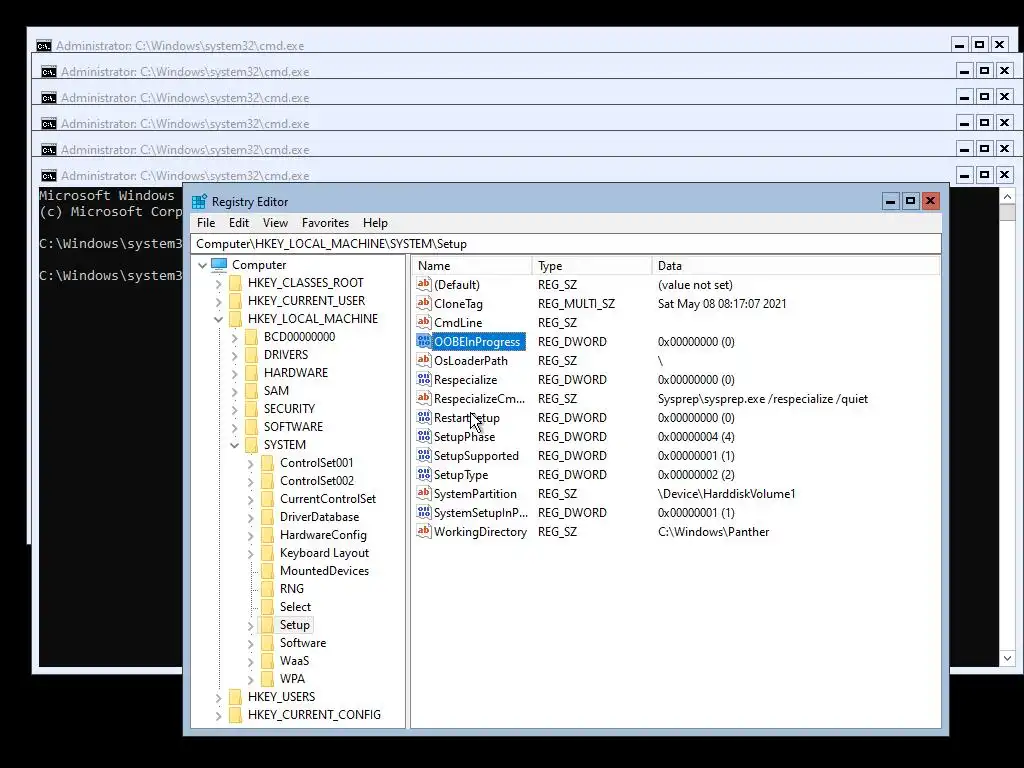Click the (Default) string value icon
The width and height of the screenshot is (1024, 768).
click(x=424, y=284)
